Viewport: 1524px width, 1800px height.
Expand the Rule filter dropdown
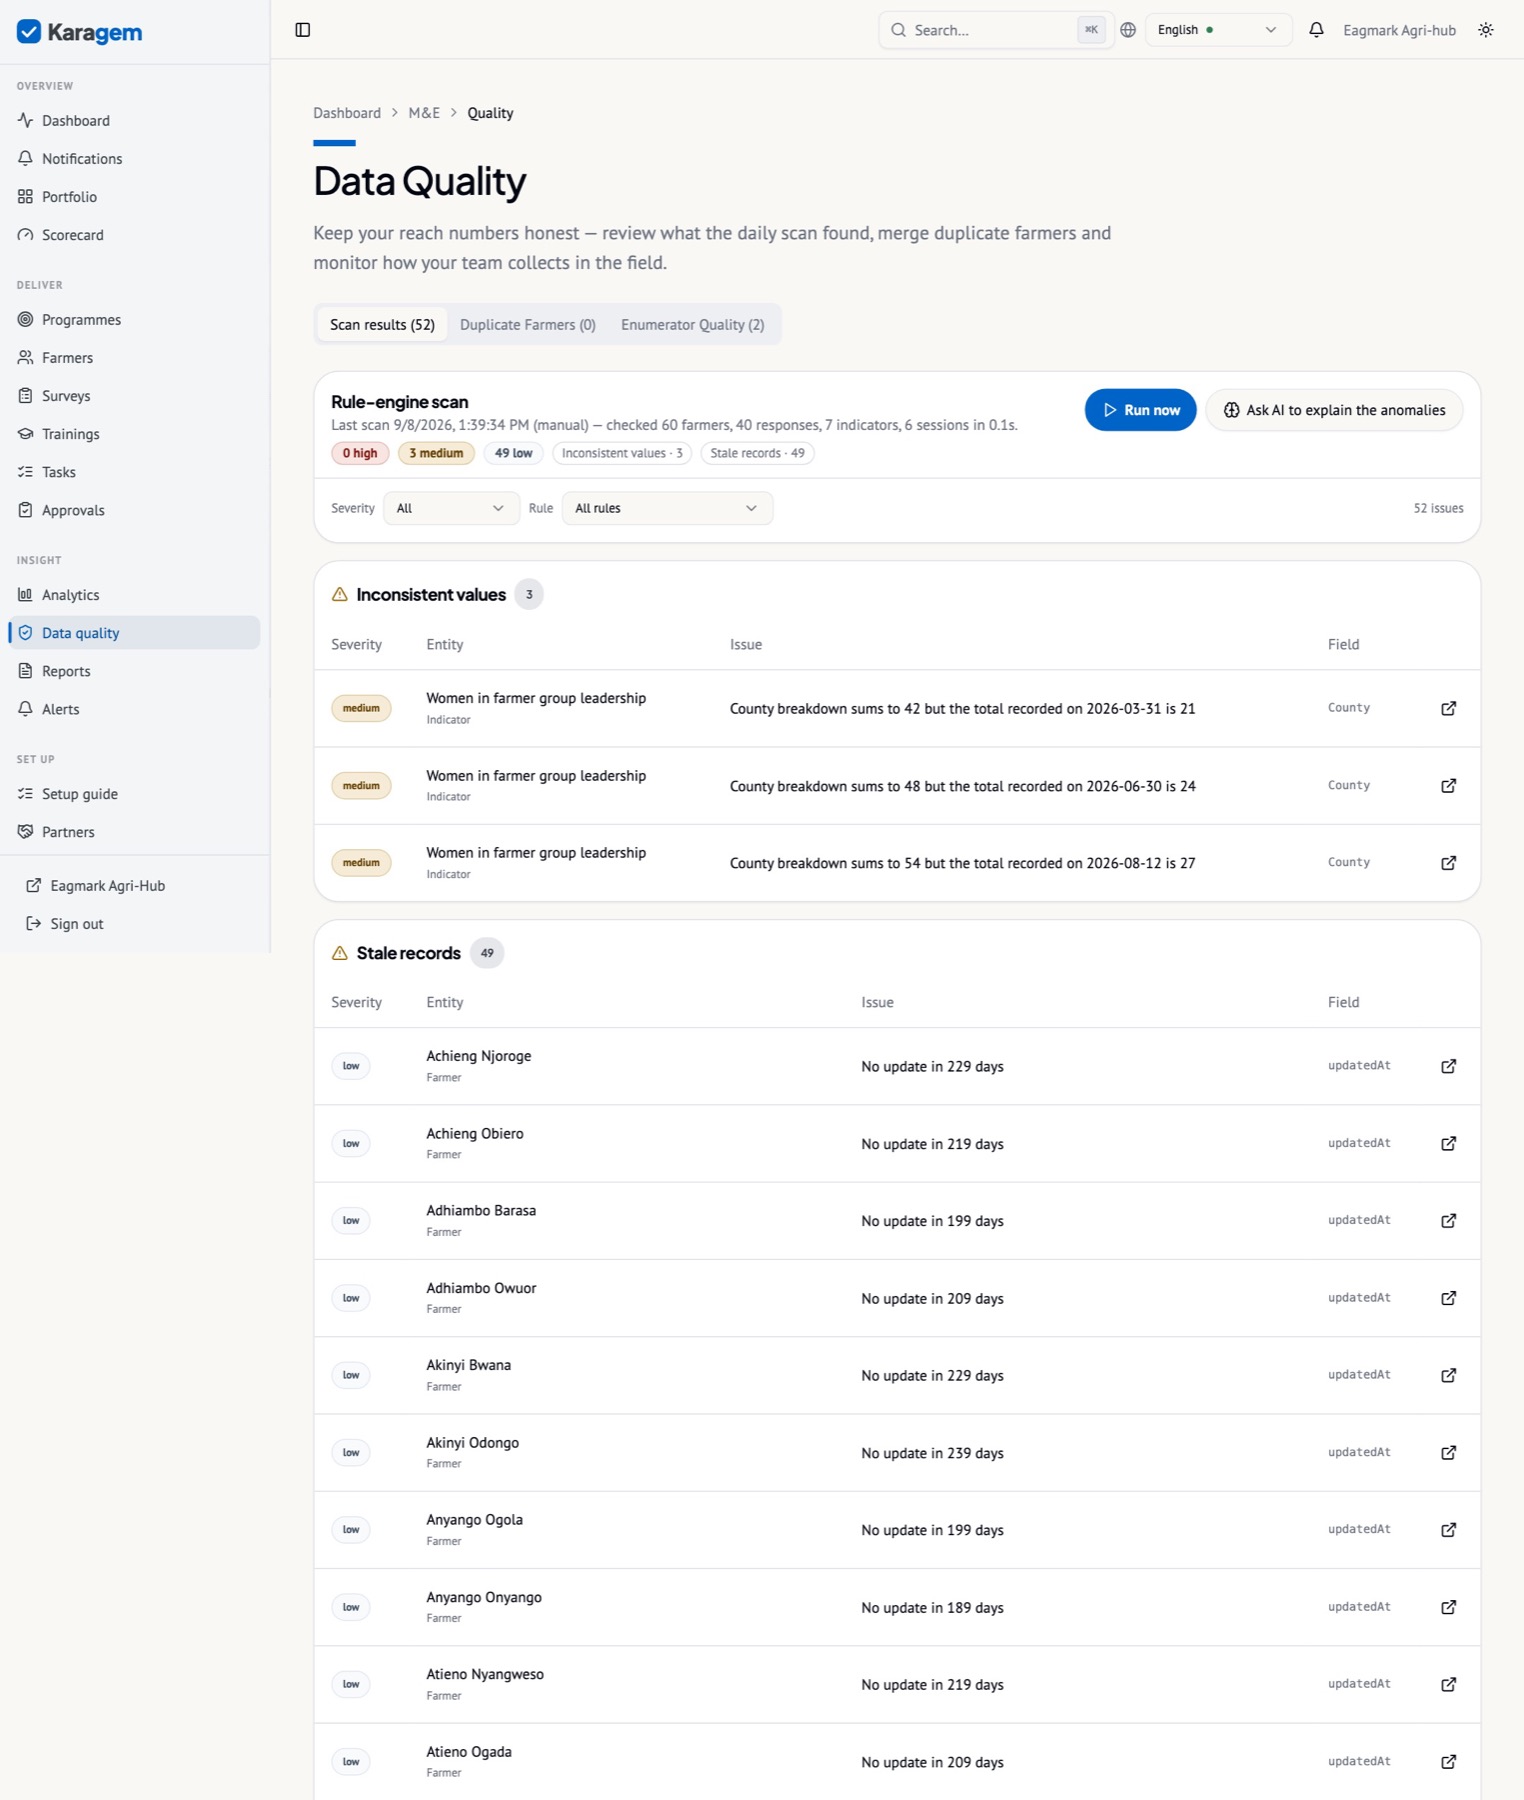(x=667, y=508)
